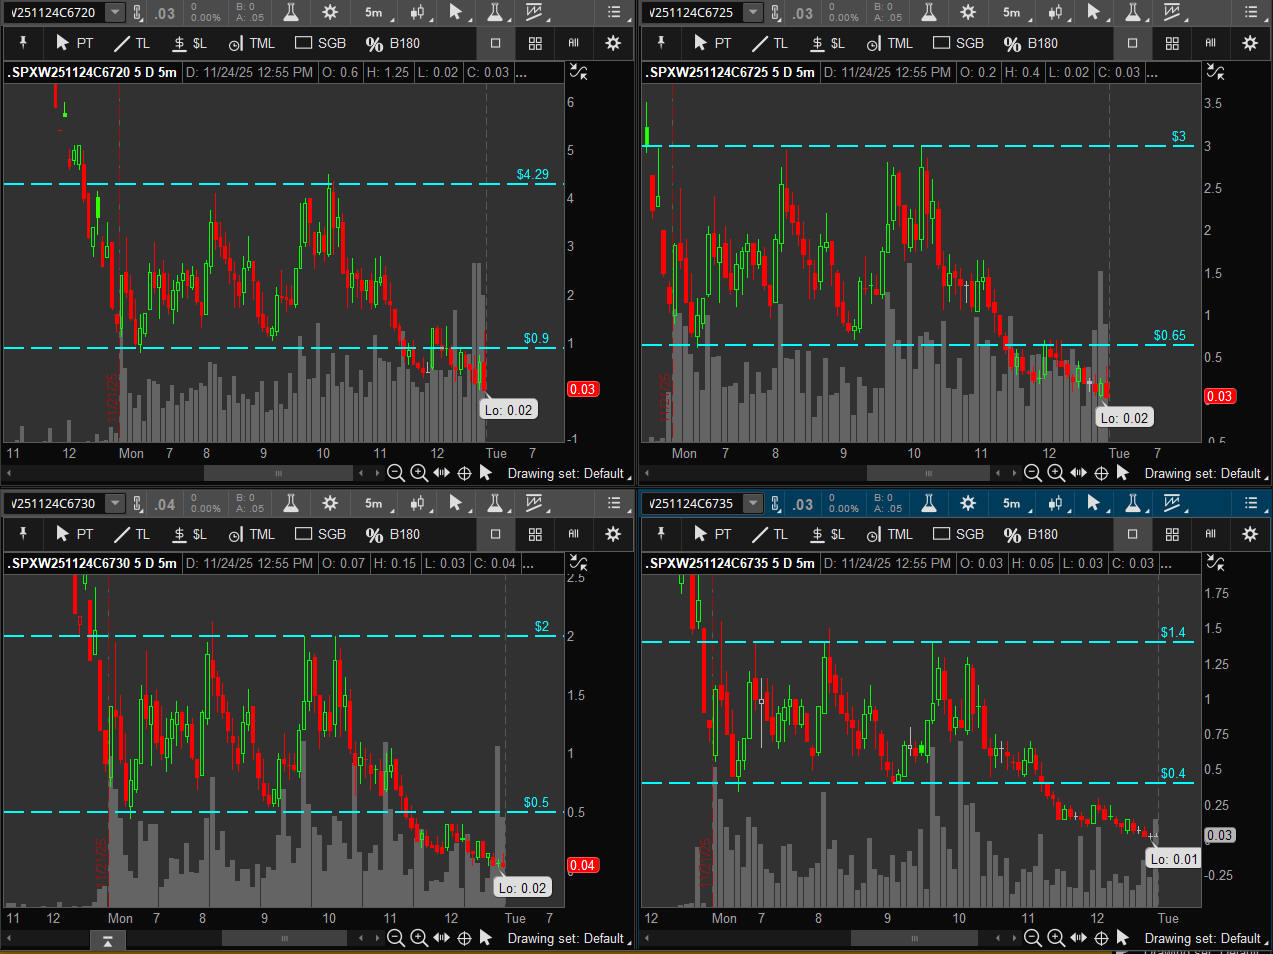Pick the B180 Fibonacci tool in the C6735 chart
Screen dimensions: 1273x954
[x=1031, y=534]
